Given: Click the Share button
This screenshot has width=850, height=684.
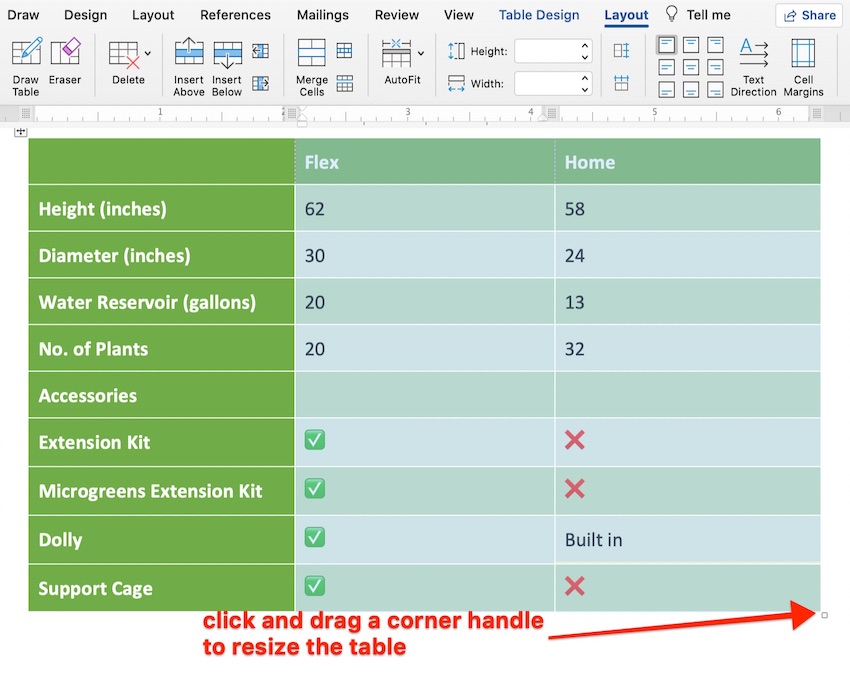Looking at the screenshot, I should pyautogui.click(x=808, y=15).
